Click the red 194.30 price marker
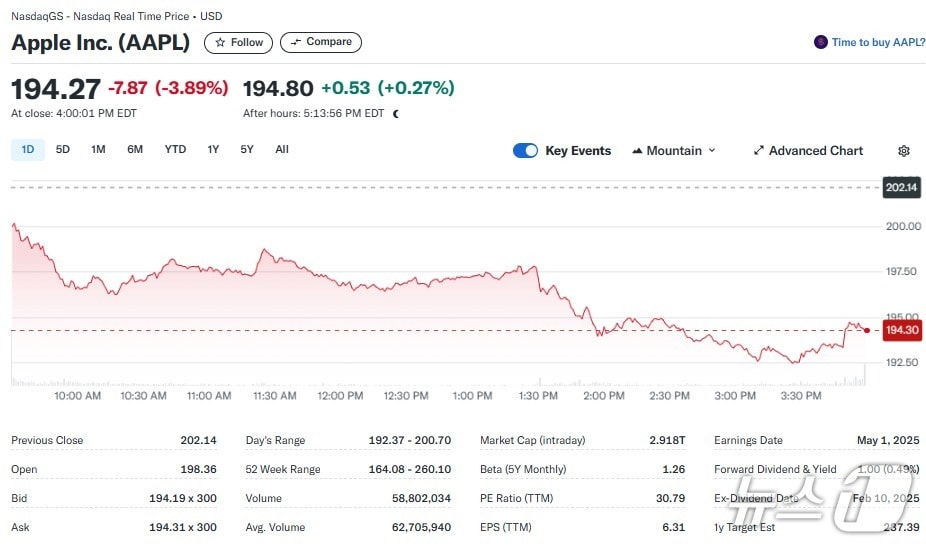The width and height of the screenshot is (926, 546). coord(901,330)
